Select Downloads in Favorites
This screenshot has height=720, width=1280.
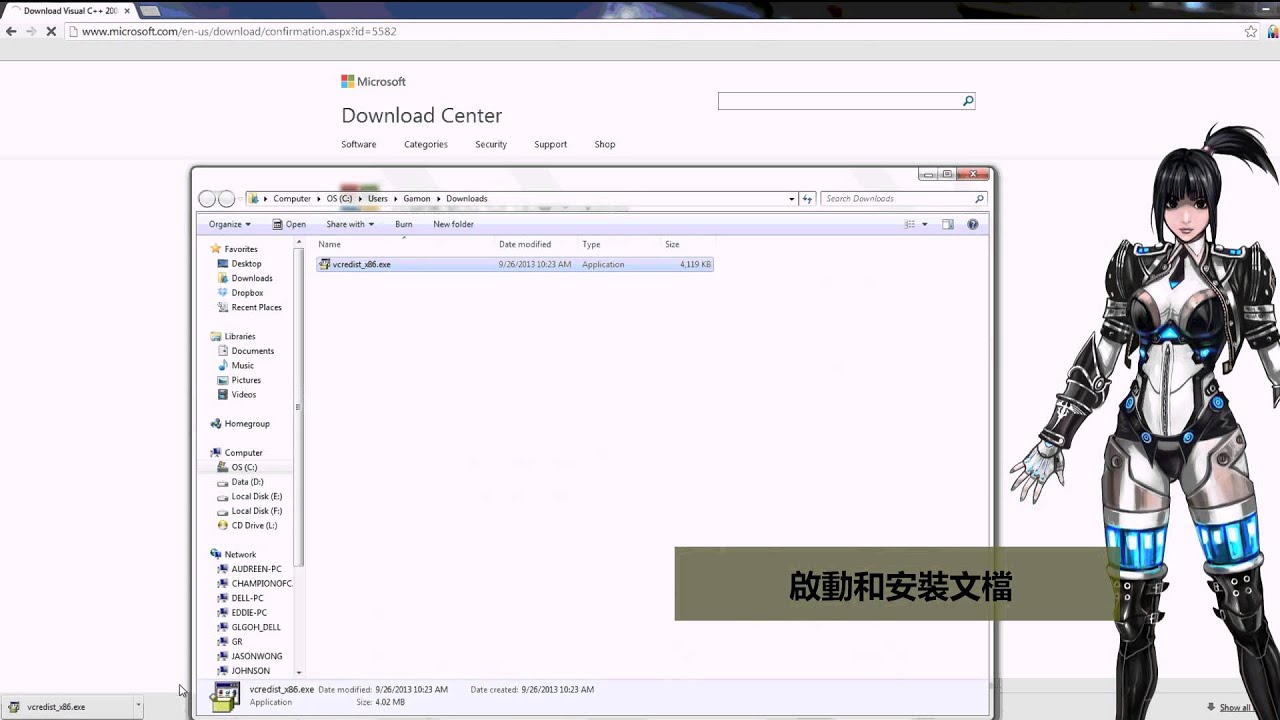click(252, 278)
